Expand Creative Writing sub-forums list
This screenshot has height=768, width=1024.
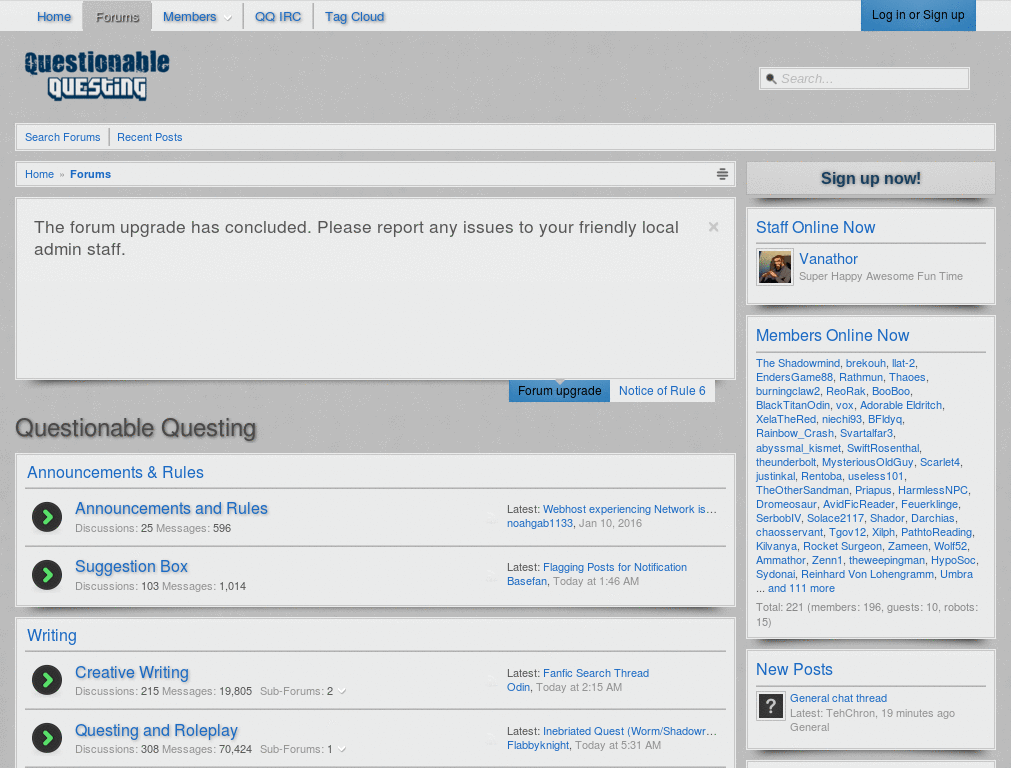click(x=342, y=692)
